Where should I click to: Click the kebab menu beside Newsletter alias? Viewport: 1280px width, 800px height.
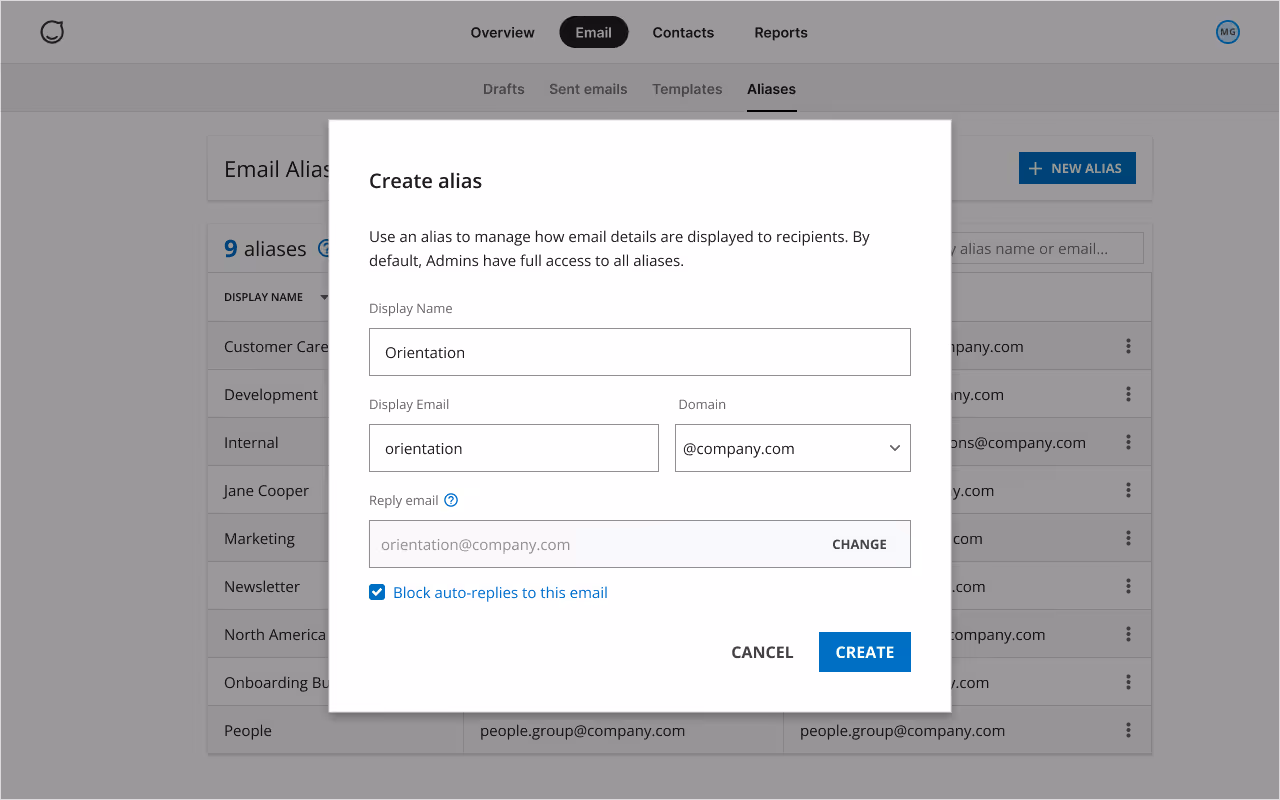tap(1128, 586)
